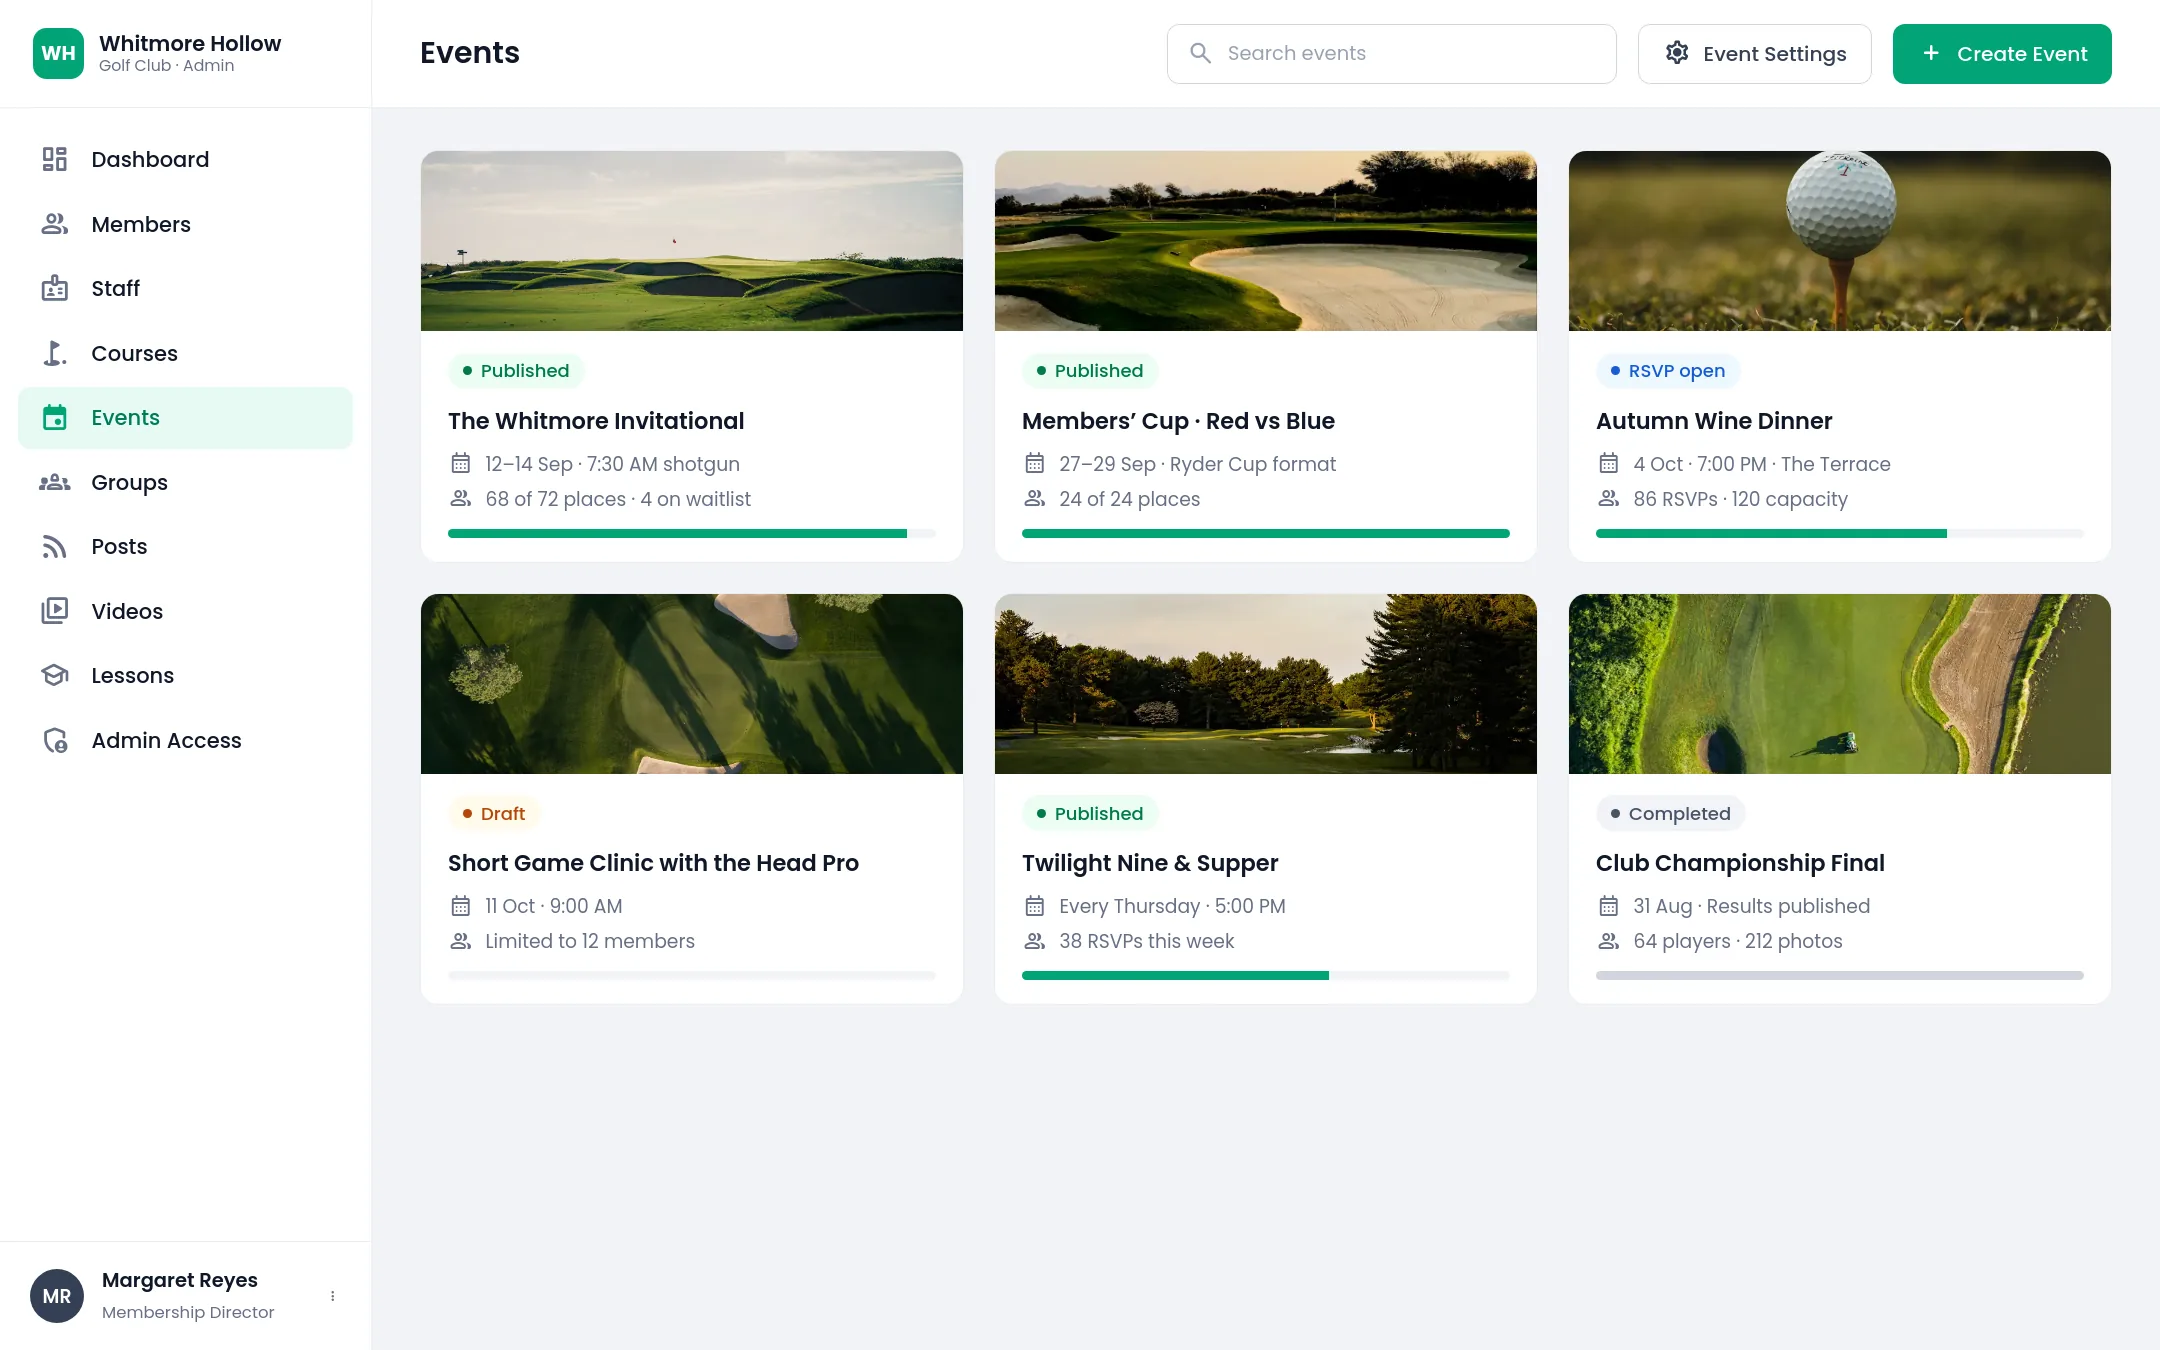The width and height of the screenshot is (2160, 1350).
Task: Click people icon beside 38 RSVPs this week
Action: tap(1035, 941)
